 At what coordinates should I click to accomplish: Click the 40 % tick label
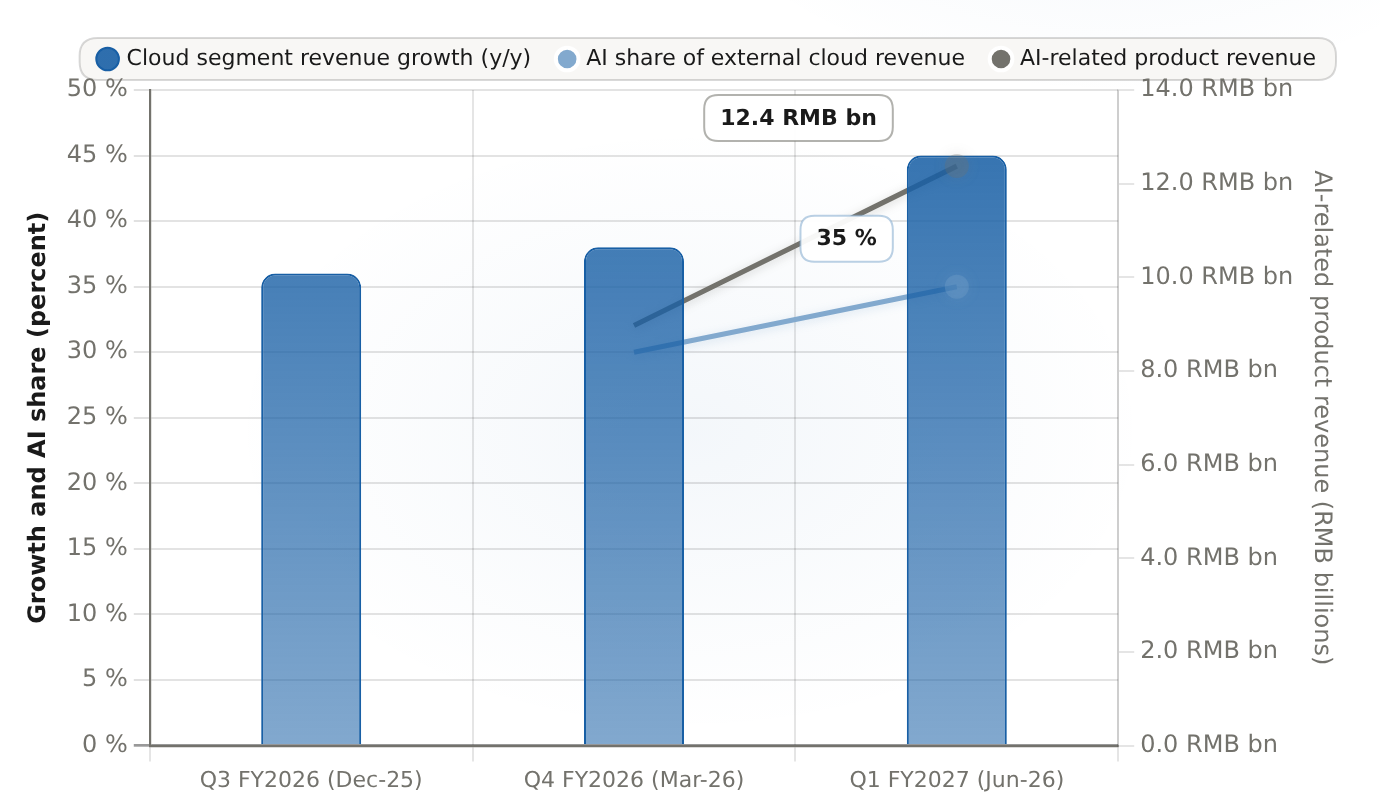point(98,220)
